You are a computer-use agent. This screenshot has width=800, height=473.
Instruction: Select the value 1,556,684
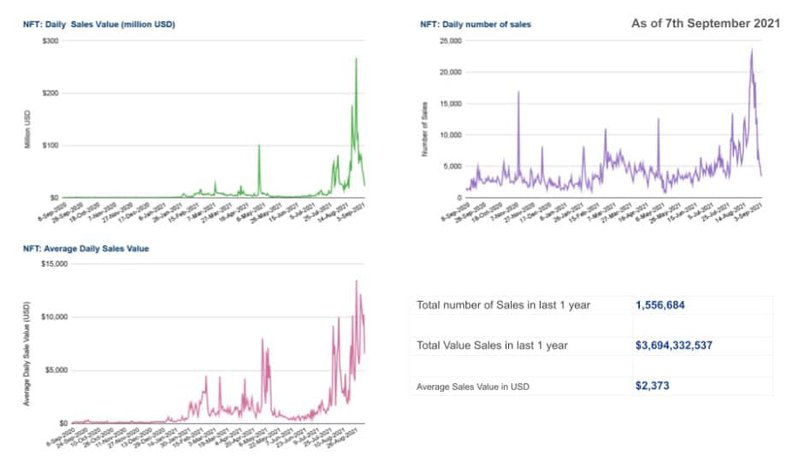(660, 305)
